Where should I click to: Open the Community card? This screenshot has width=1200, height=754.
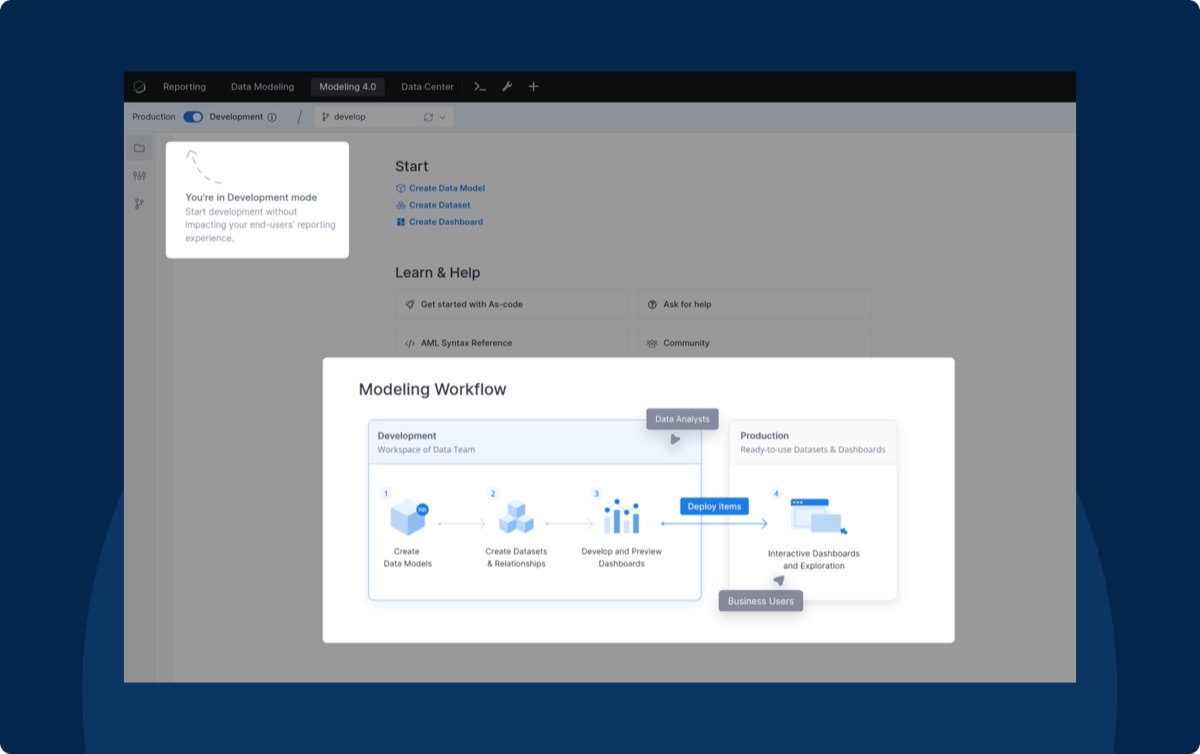[754, 343]
